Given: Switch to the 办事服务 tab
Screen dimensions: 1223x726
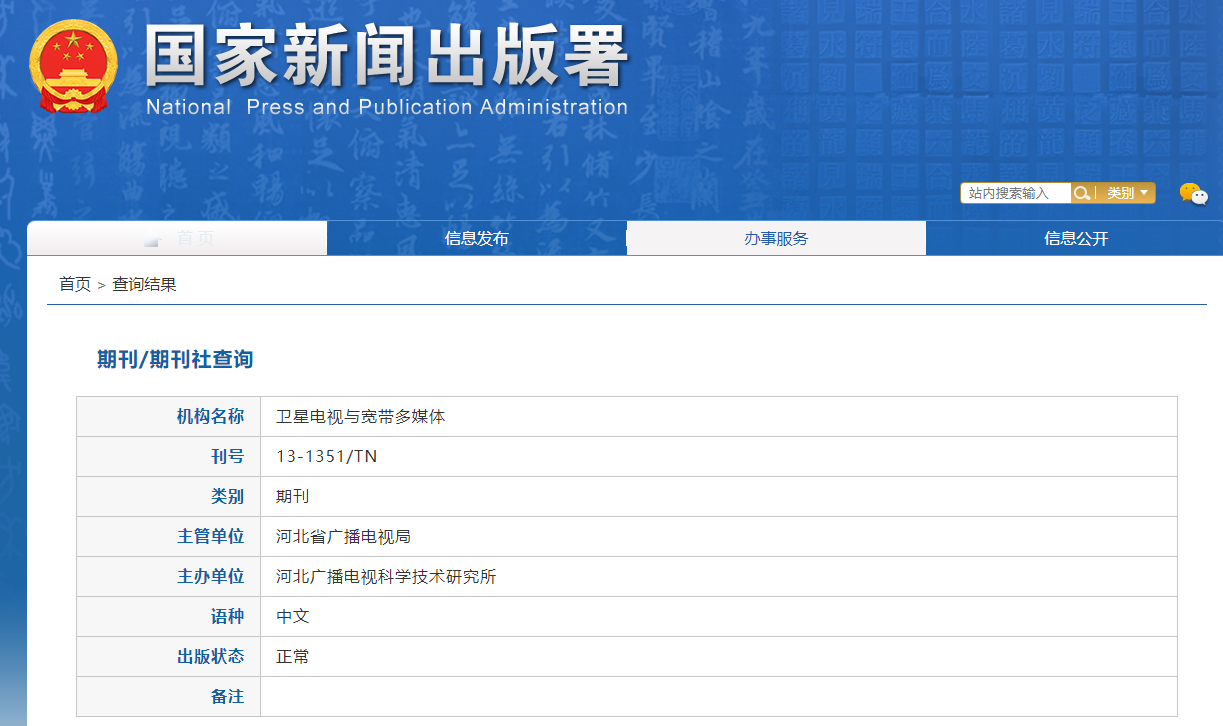Looking at the screenshot, I should pyautogui.click(x=775, y=238).
